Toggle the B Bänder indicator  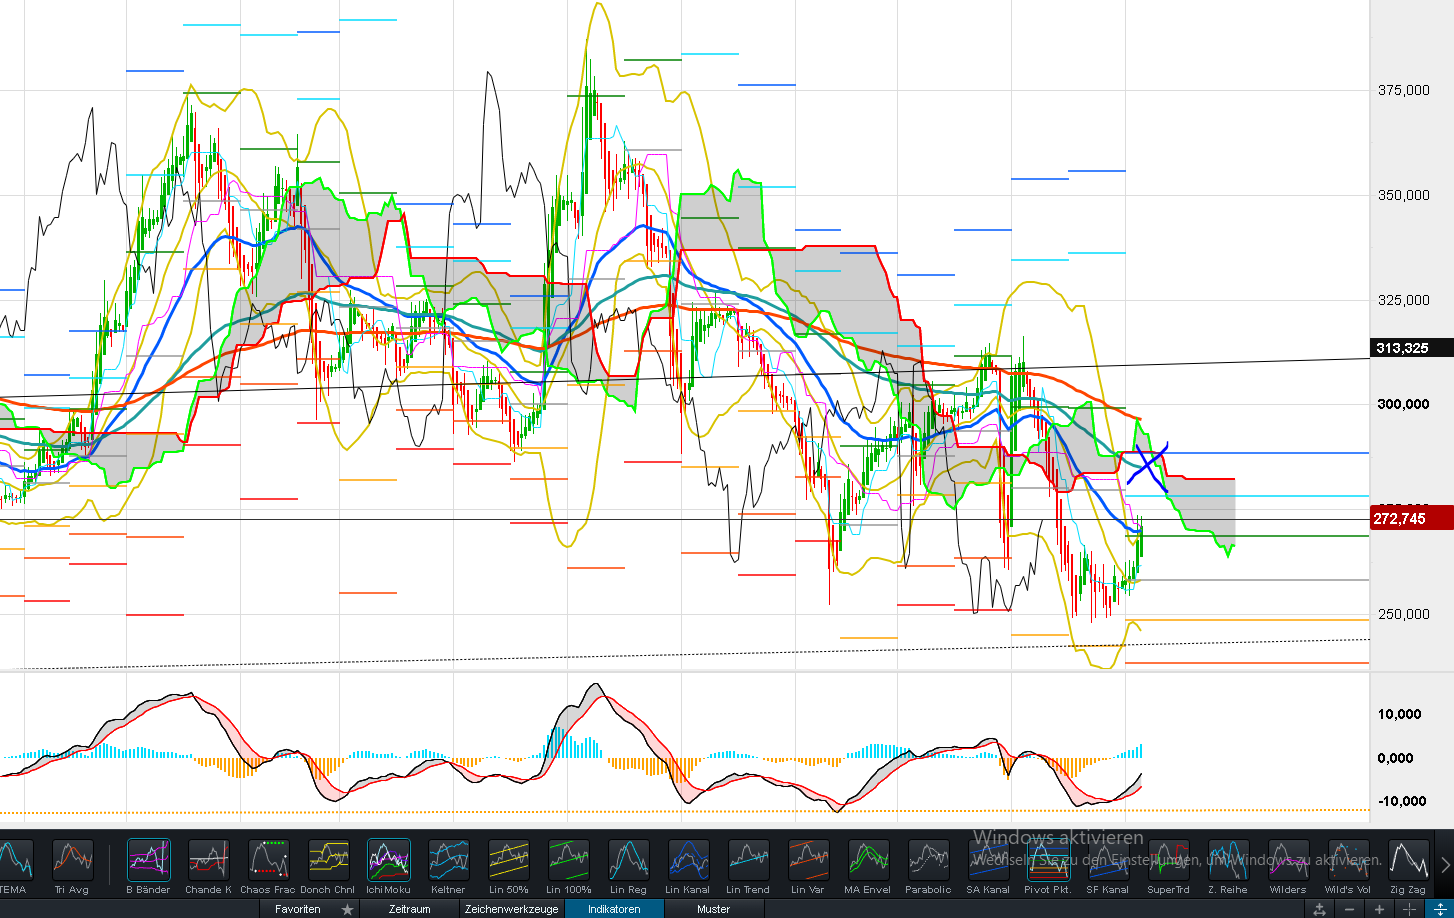(148, 866)
